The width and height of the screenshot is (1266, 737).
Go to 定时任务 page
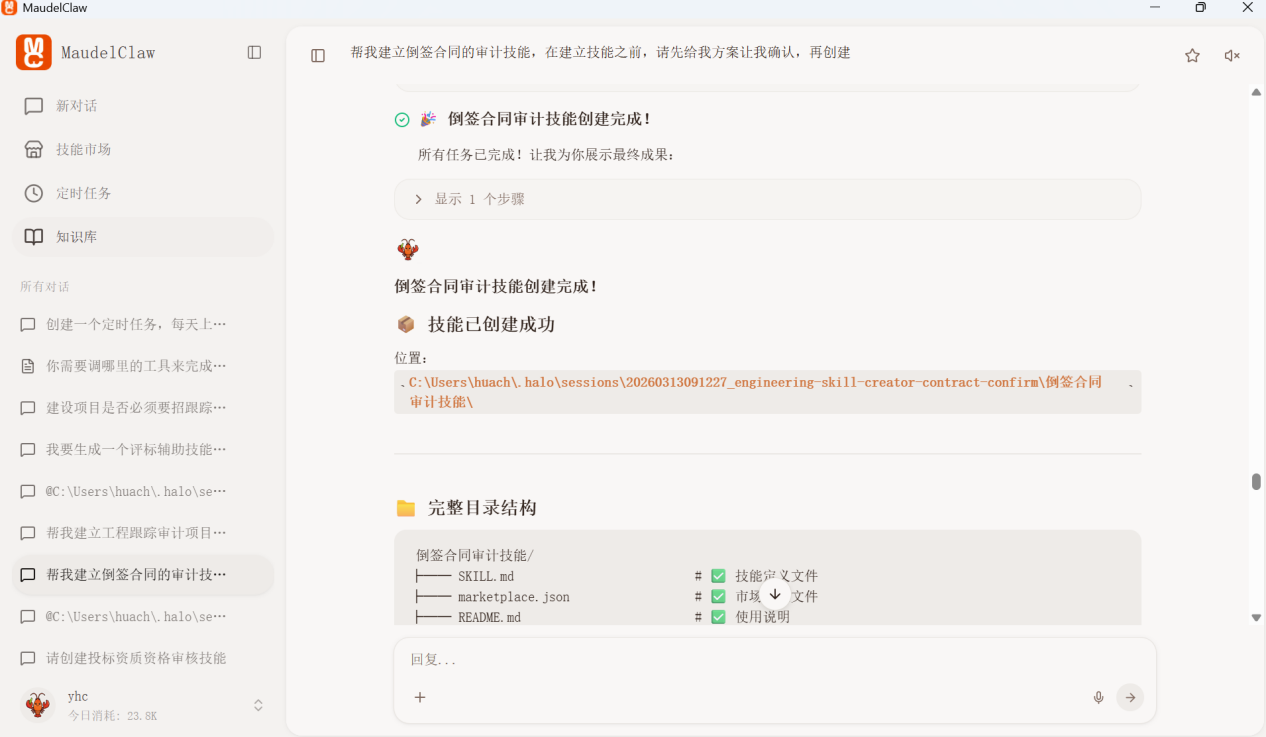83,193
